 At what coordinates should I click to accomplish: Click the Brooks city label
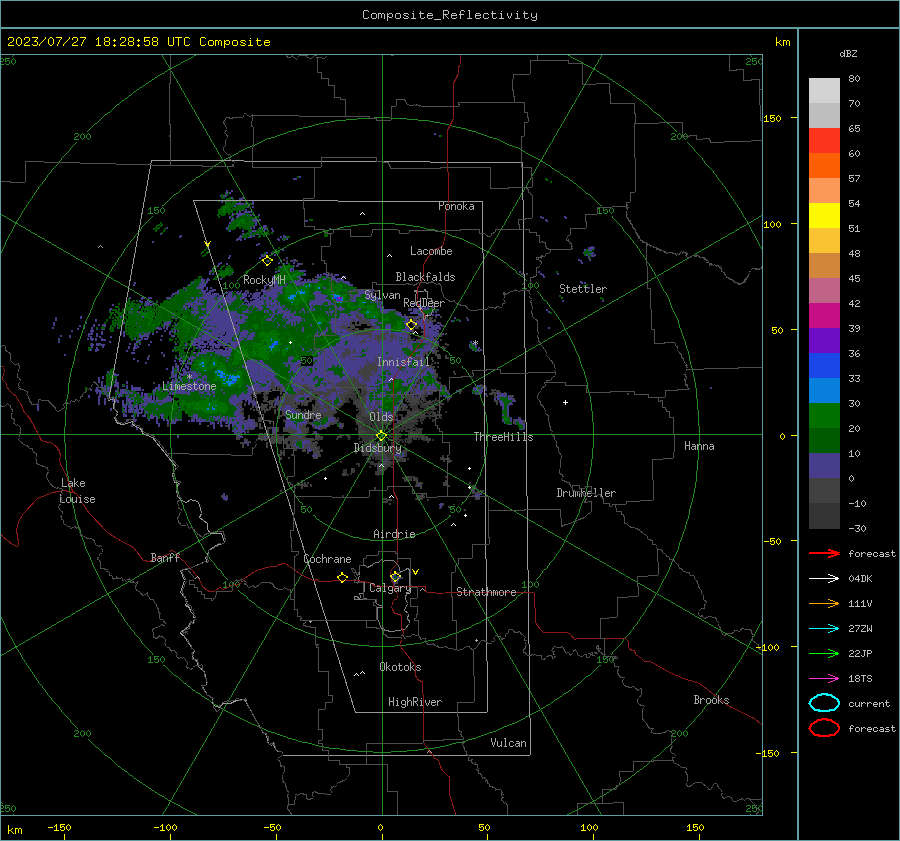point(711,700)
